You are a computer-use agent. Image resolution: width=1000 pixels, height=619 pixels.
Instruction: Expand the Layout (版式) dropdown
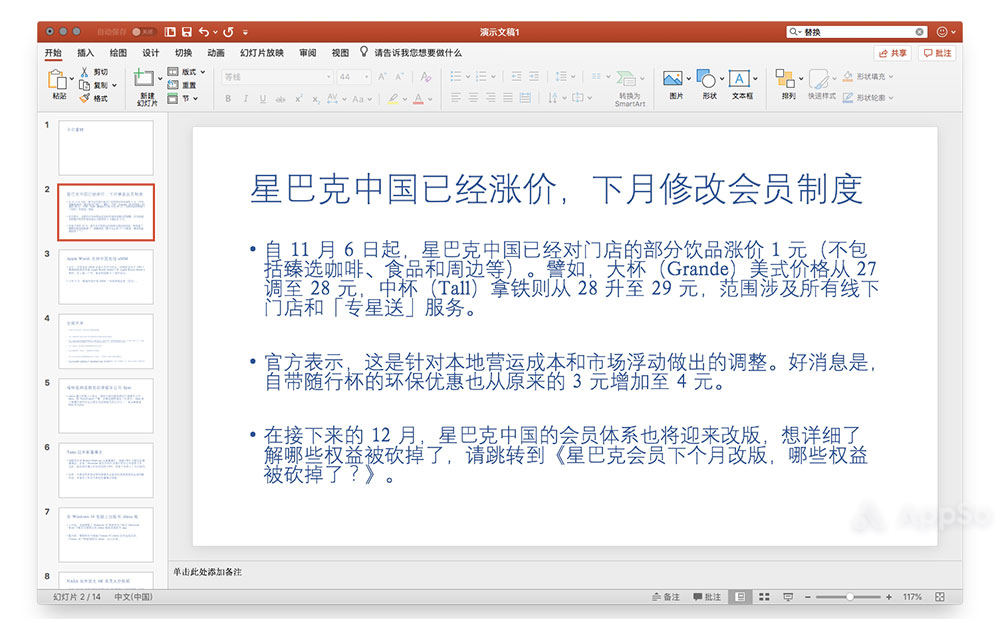[203, 72]
